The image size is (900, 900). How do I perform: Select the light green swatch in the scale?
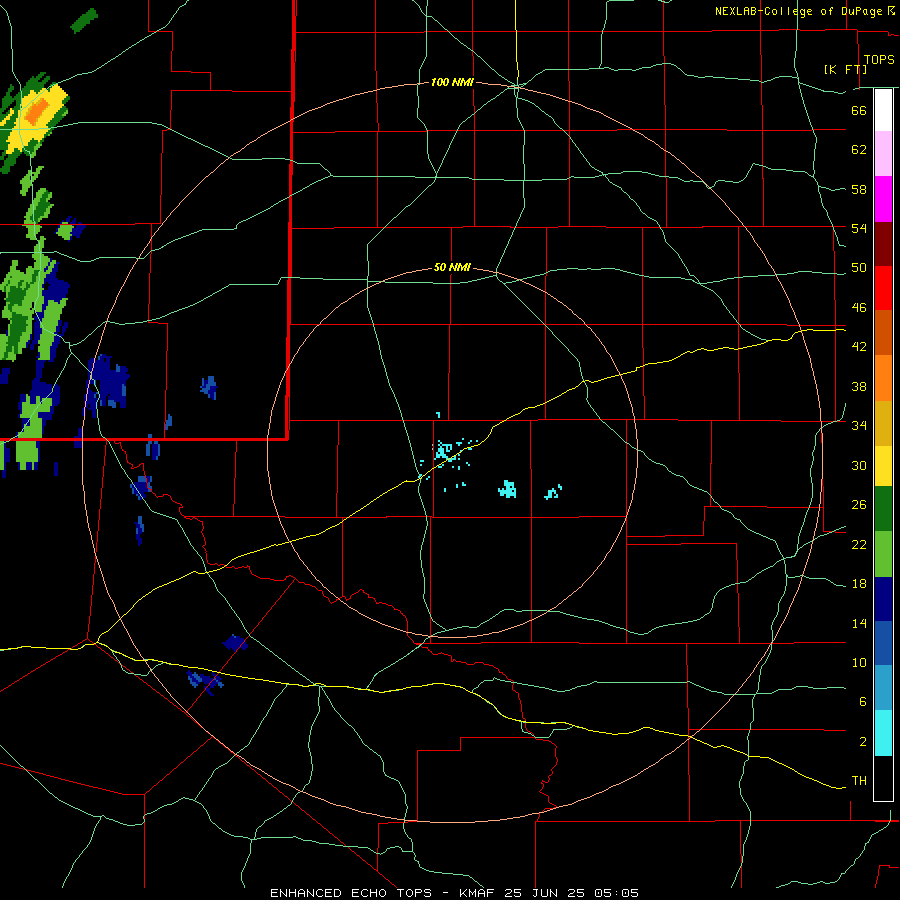tap(883, 554)
